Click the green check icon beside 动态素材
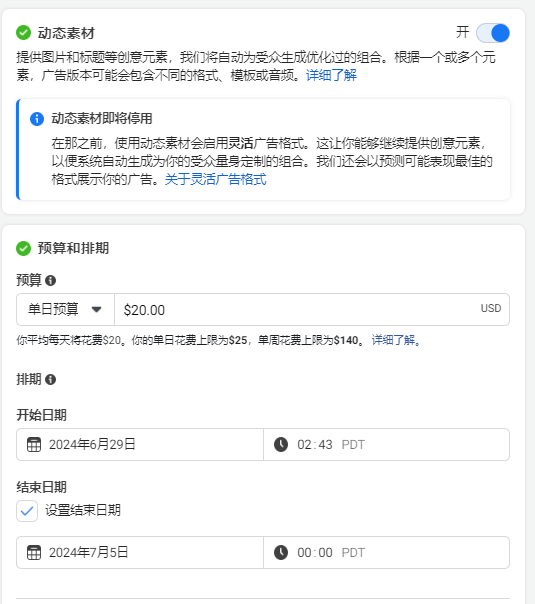535x604 pixels. click(x=23, y=33)
